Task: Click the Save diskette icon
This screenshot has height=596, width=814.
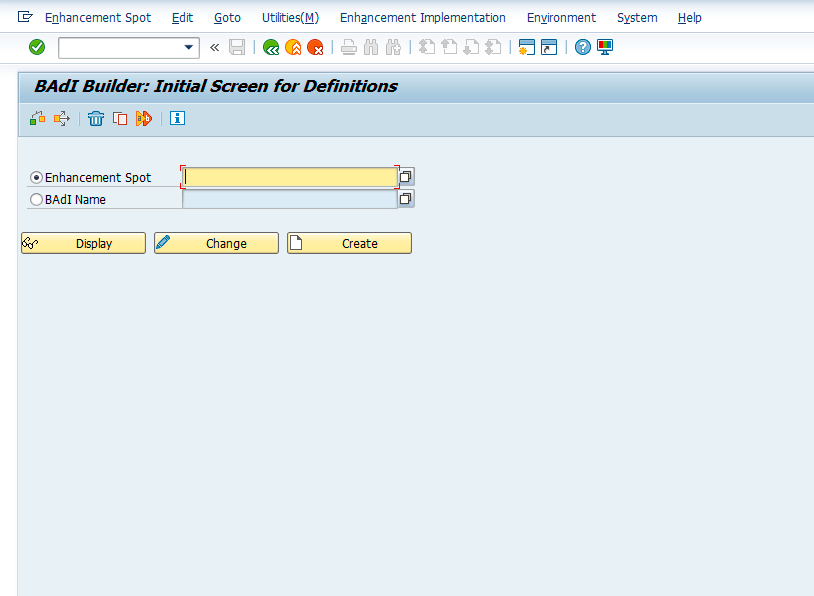Action: (237, 47)
